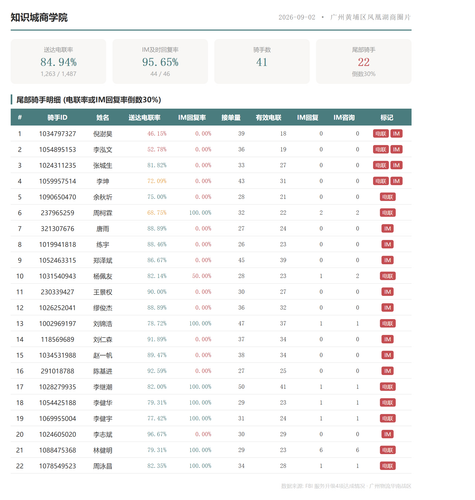Click rider ID 1054895153

click(x=57, y=149)
